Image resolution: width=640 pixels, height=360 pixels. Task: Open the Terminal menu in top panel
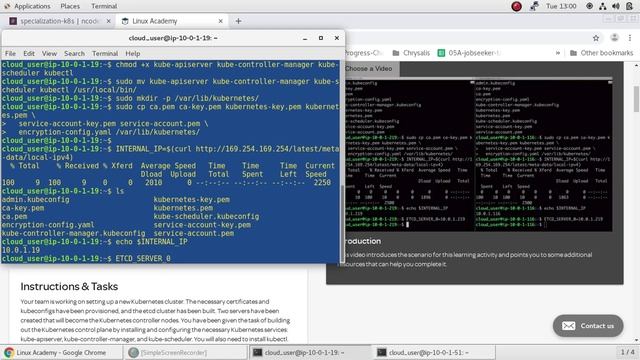click(104, 6)
